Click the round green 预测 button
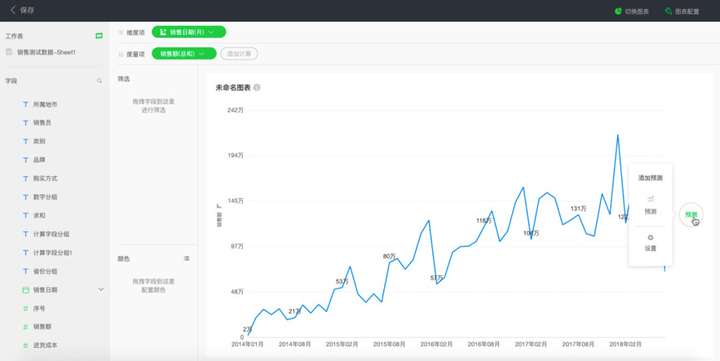The image size is (720, 361). [x=691, y=214]
